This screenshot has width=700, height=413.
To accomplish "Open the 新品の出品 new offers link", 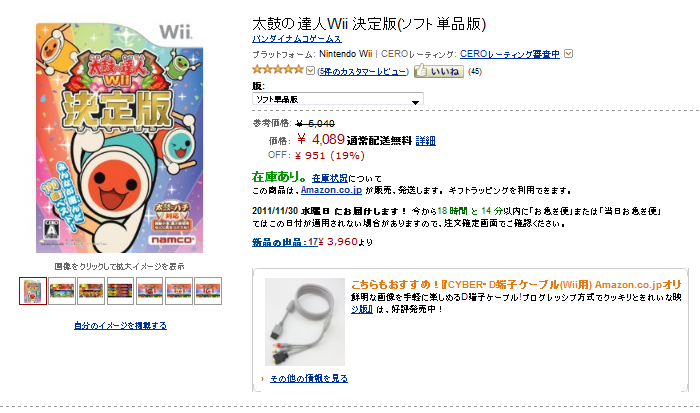I will tap(285, 242).
